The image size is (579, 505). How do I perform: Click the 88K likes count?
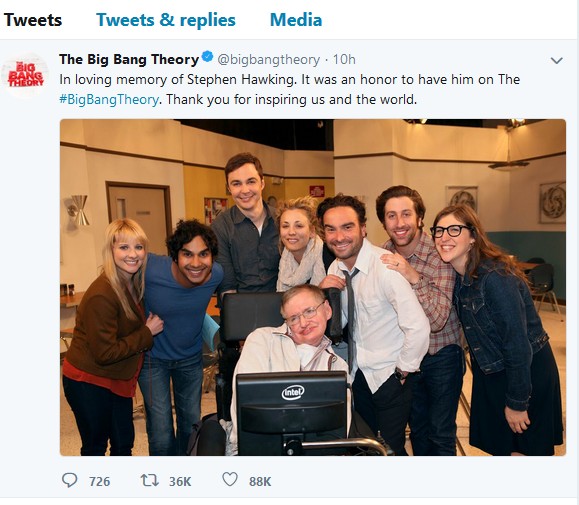pyautogui.click(x=260, y=482)
